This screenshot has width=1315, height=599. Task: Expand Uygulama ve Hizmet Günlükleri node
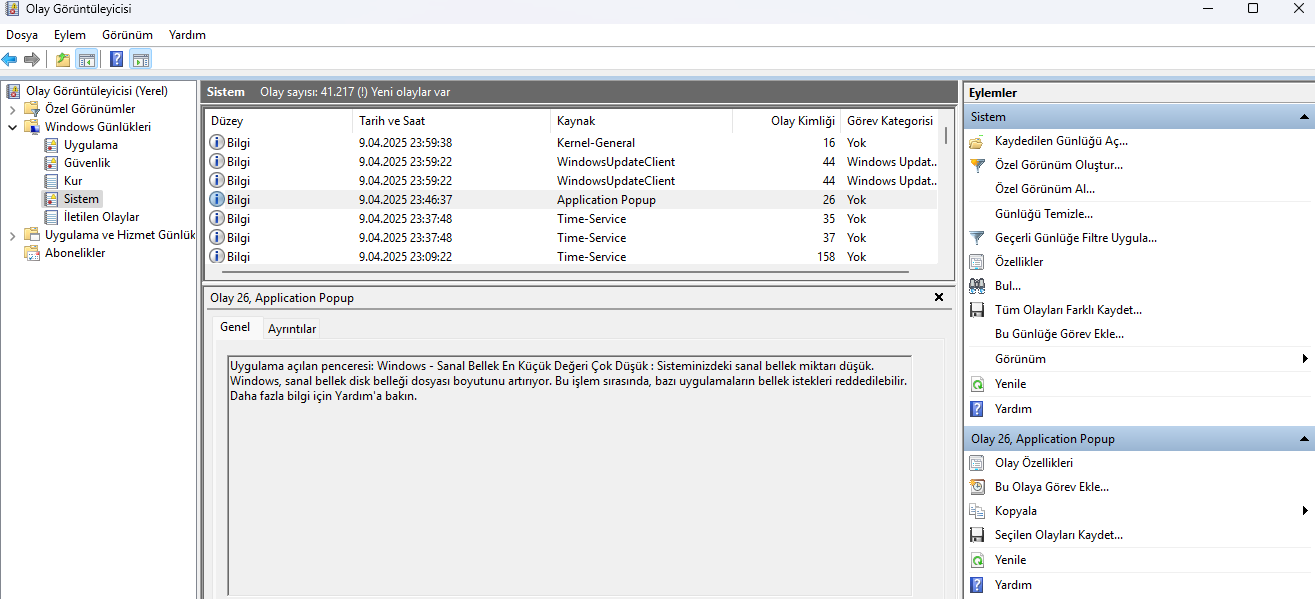click(12, 235)
